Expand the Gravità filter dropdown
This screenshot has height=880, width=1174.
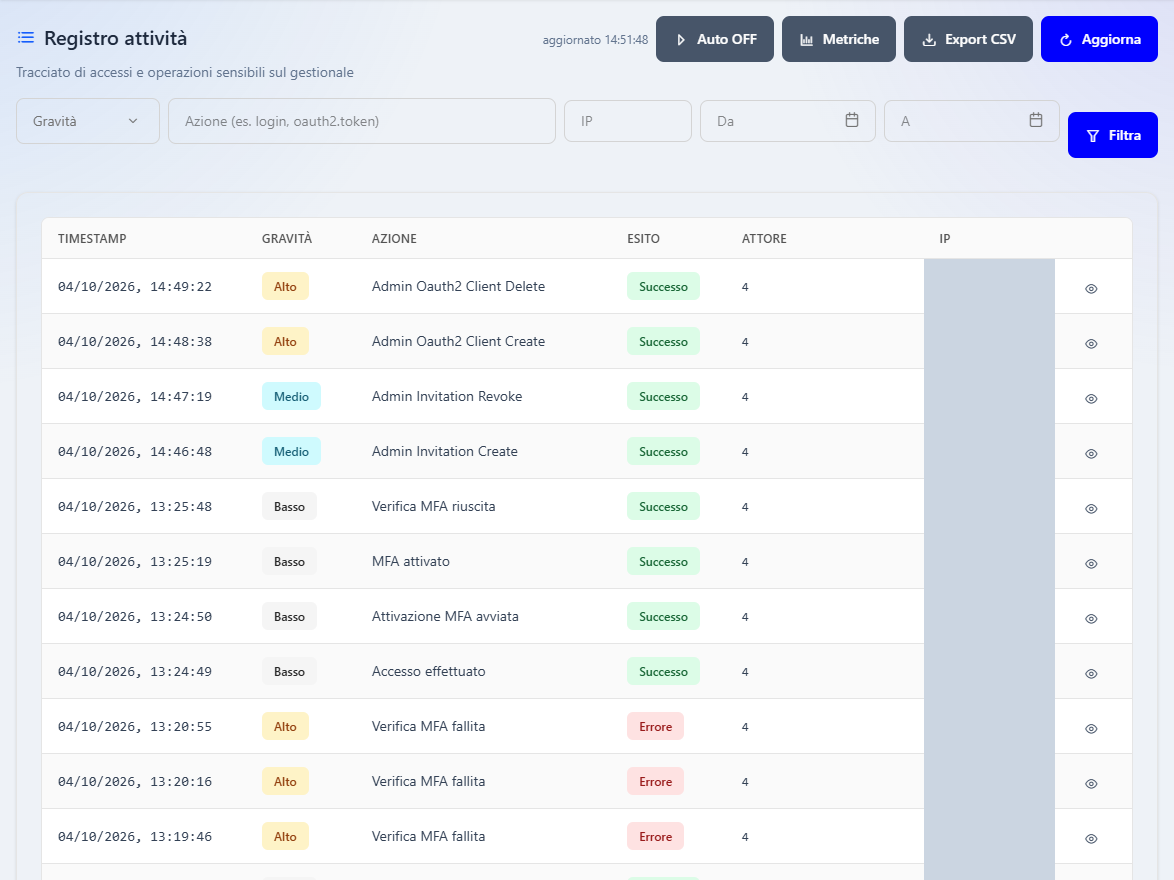pyautogui.click(x=88, y=121)
